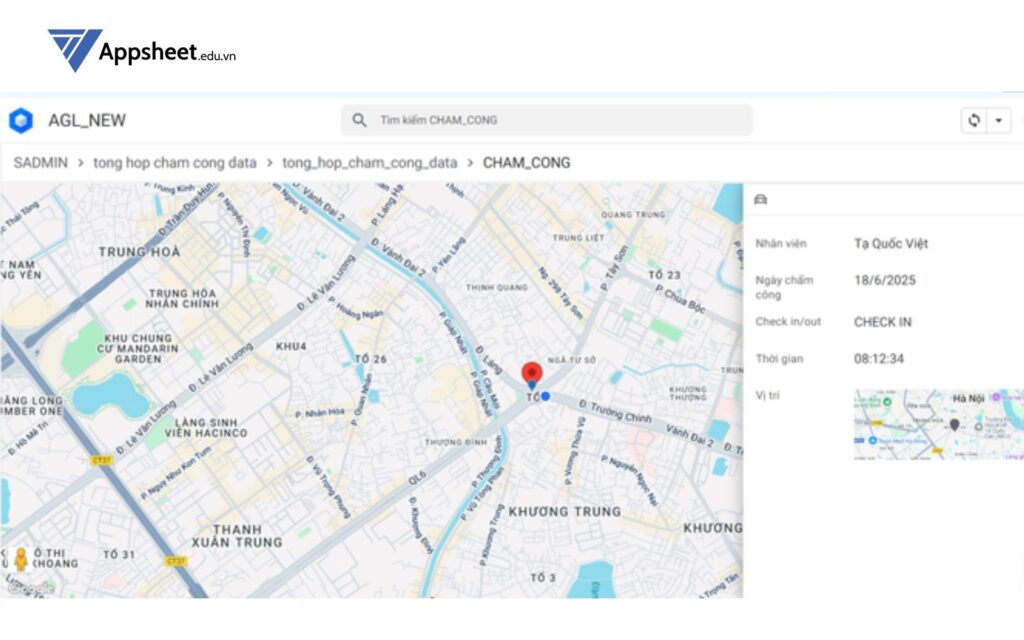Click the camera icon in the record detail panel
The image size is (1024, 640).
click(x=761, y=198)
